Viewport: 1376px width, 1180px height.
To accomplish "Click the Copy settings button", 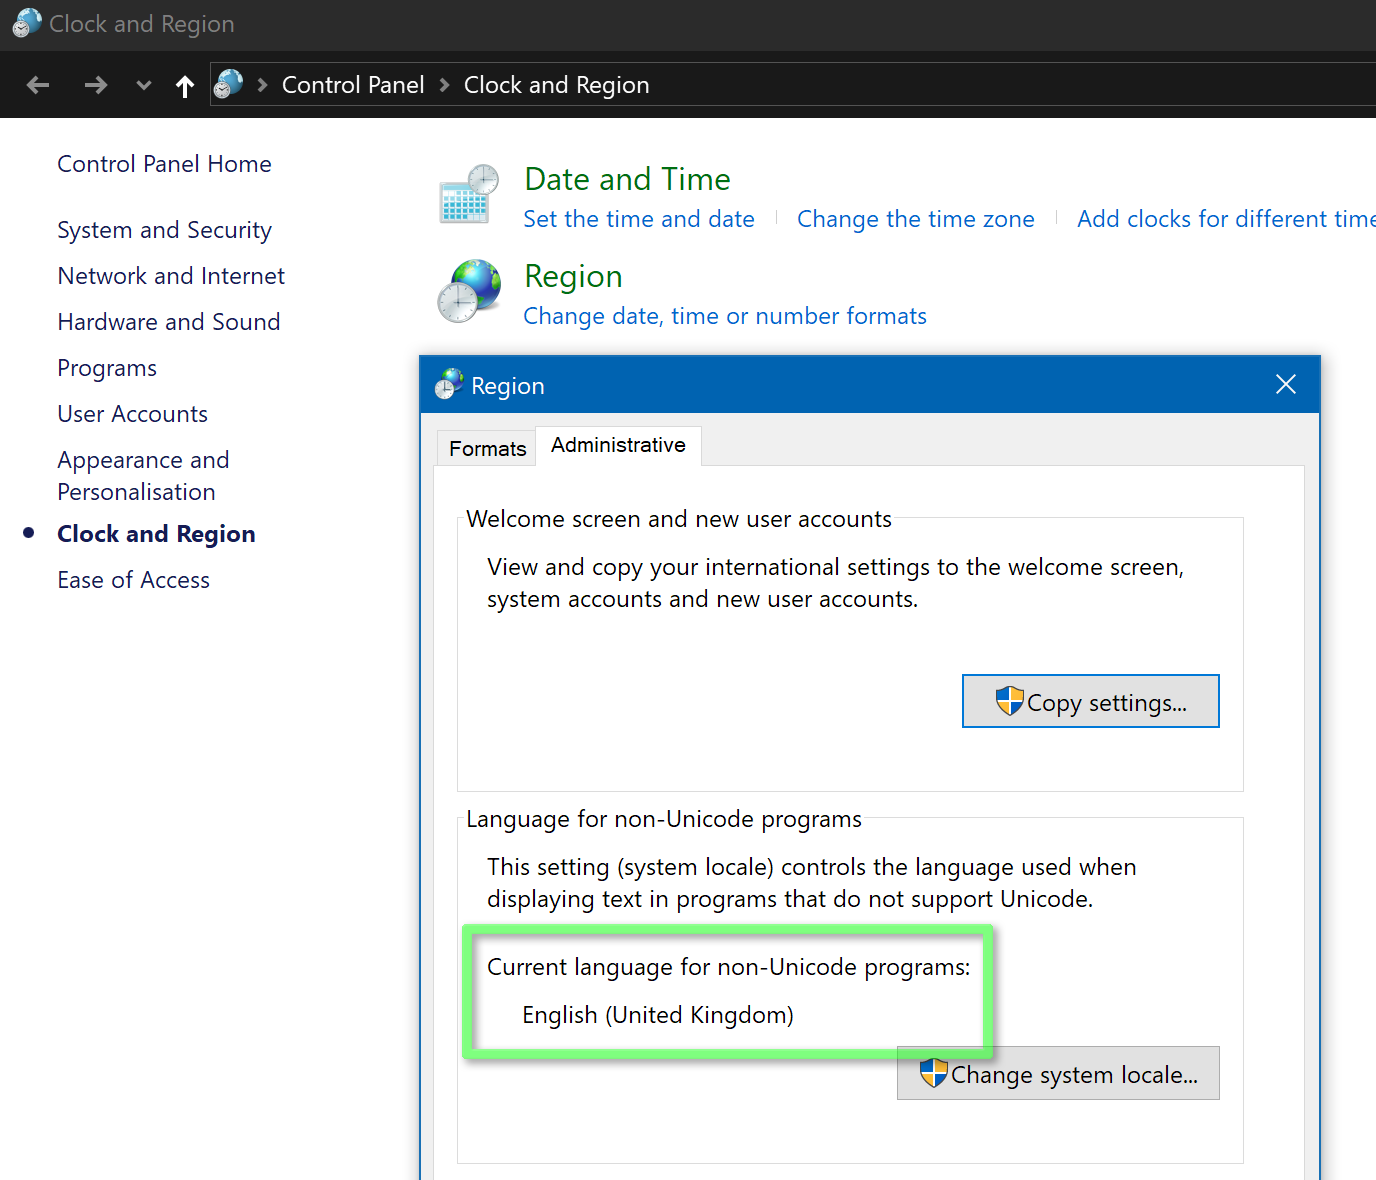I will click(1090, 701).
